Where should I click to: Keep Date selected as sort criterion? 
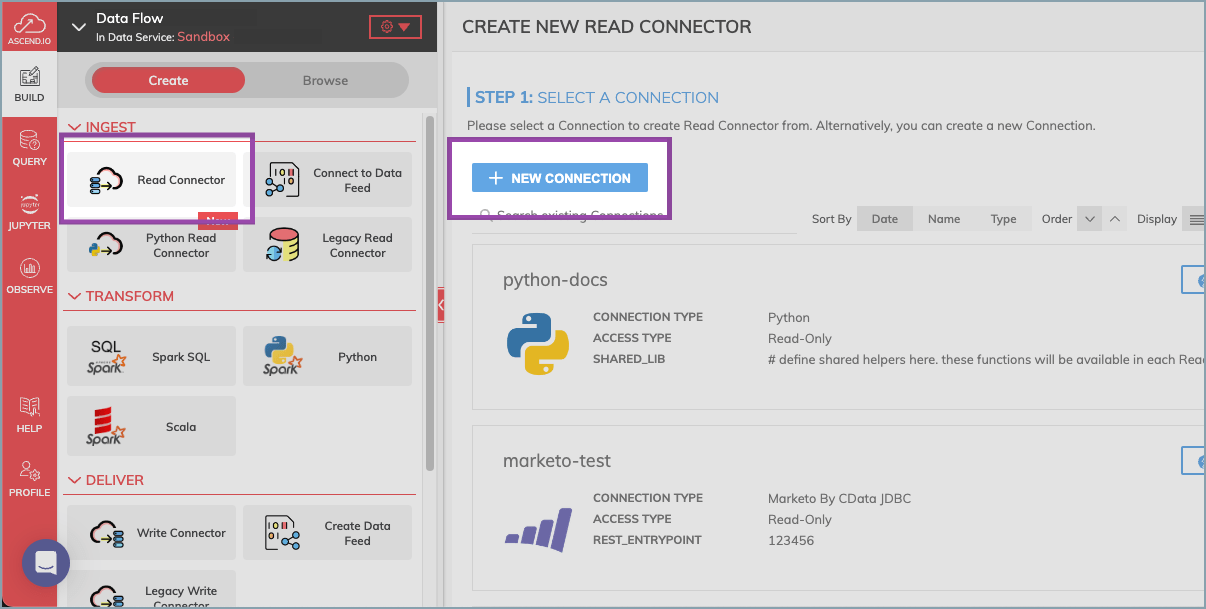(884, 218)
